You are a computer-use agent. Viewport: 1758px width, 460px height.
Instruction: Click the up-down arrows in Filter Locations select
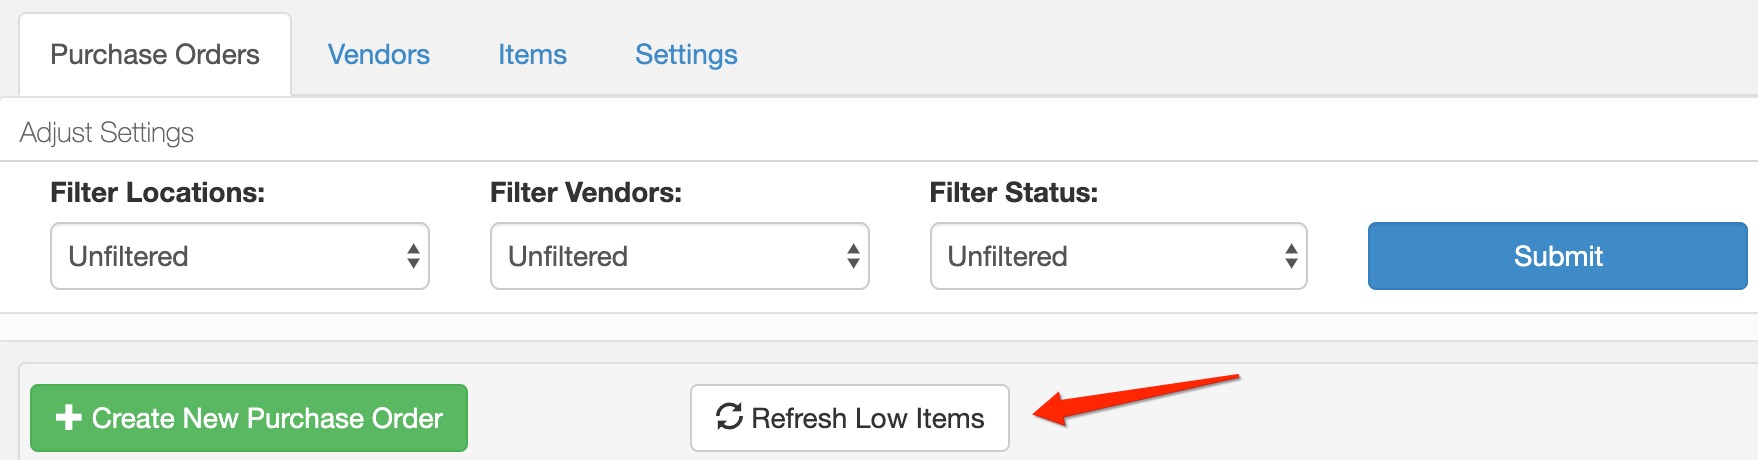point(413,257)
